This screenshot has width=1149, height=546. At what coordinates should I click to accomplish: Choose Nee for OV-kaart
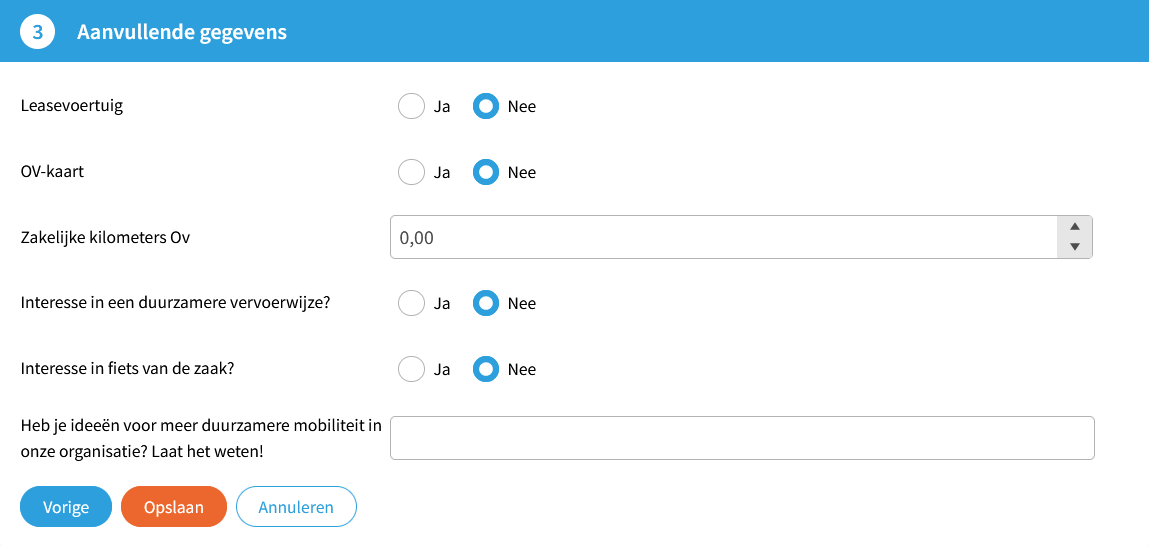486,172
